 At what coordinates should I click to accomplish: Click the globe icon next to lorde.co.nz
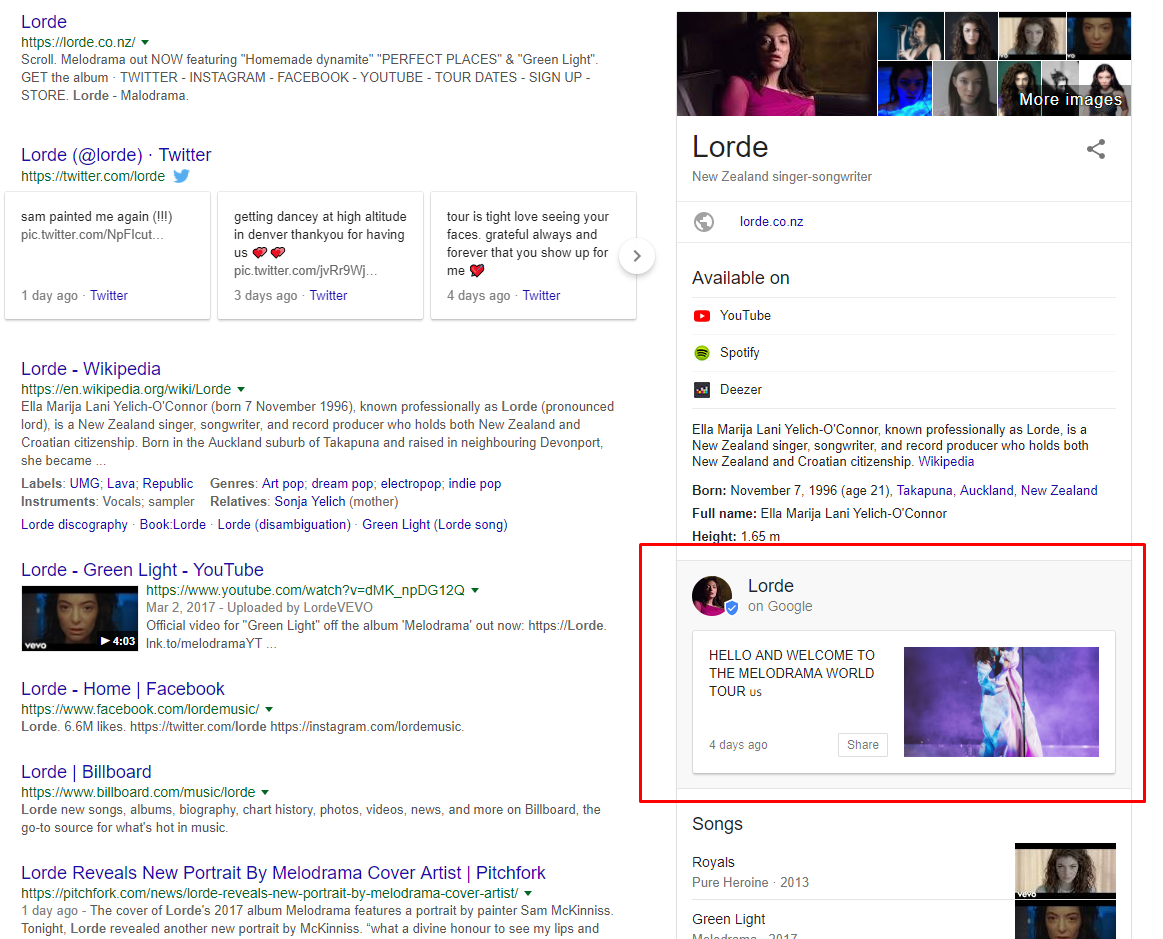click(704, 221)
